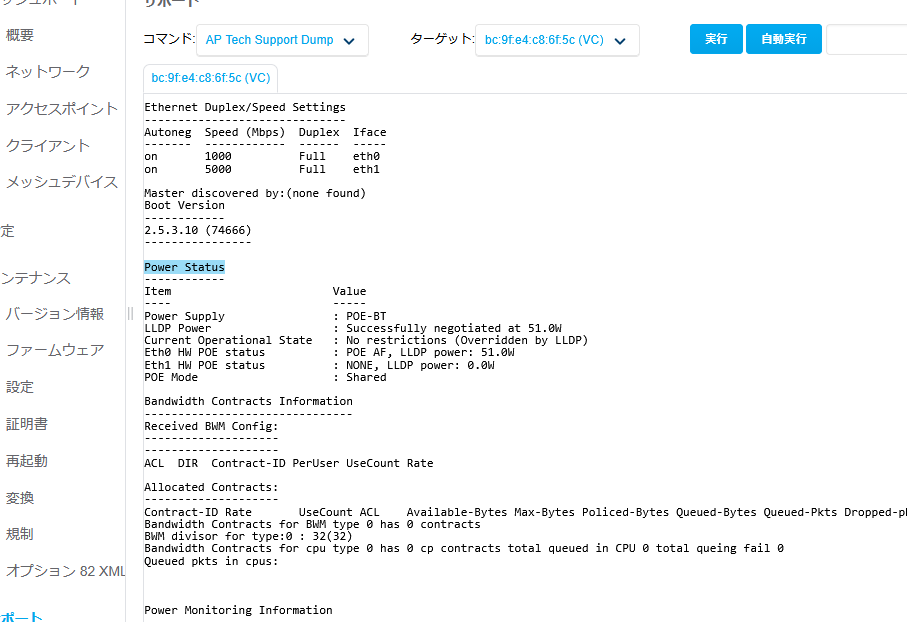Click the Power Monitoring Information heading

[x=238, y=610]
